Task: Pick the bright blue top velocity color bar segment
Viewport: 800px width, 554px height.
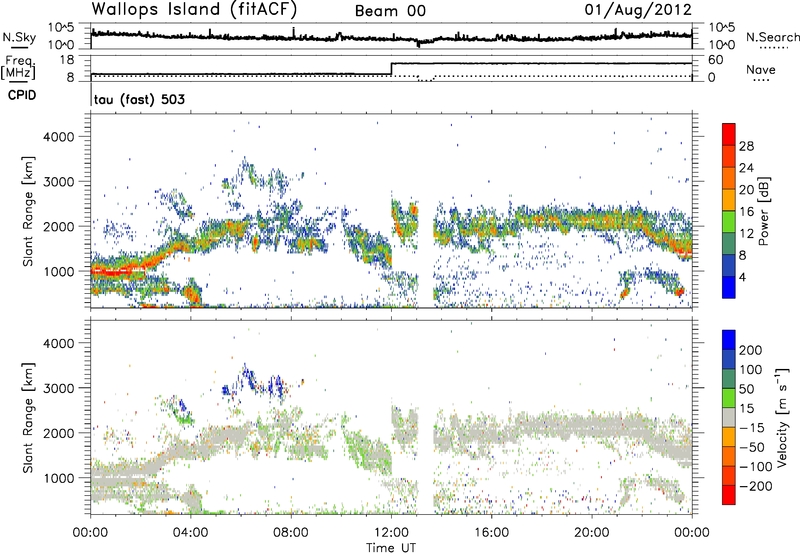Action: (729, 340)
